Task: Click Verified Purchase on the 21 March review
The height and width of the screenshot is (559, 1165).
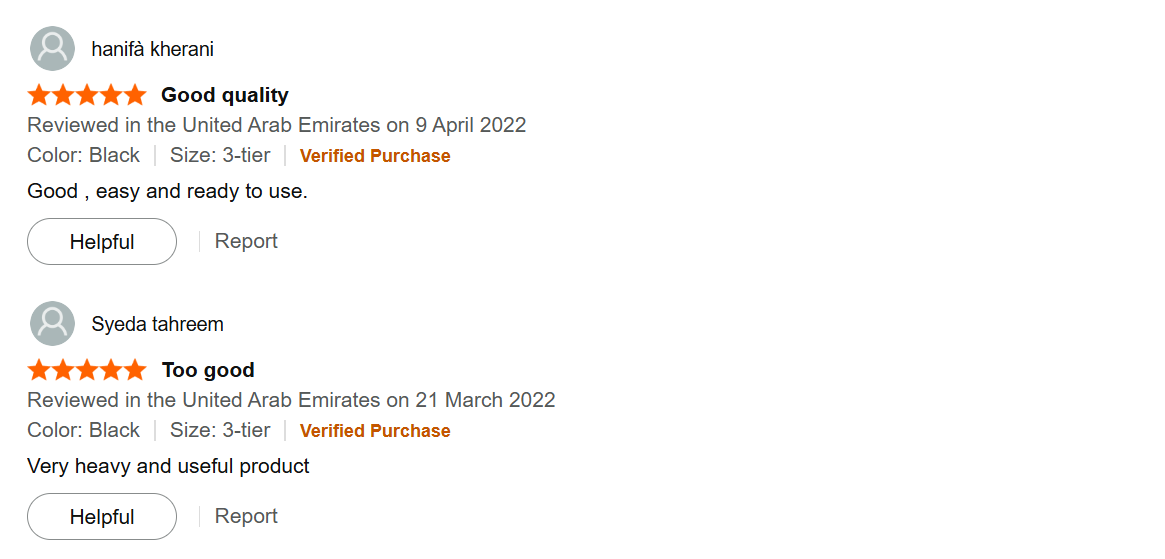Action: pos(375,431)
